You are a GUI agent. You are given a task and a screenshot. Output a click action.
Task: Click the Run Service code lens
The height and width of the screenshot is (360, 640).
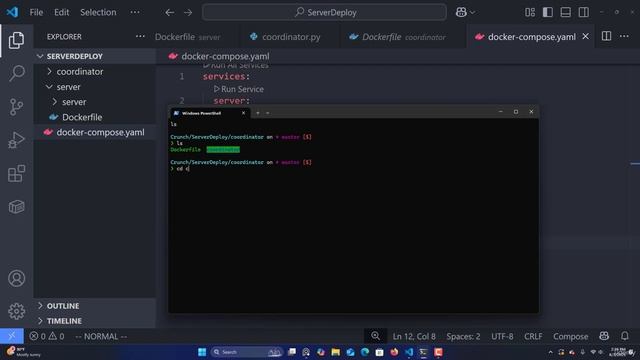tap(239, 89)
